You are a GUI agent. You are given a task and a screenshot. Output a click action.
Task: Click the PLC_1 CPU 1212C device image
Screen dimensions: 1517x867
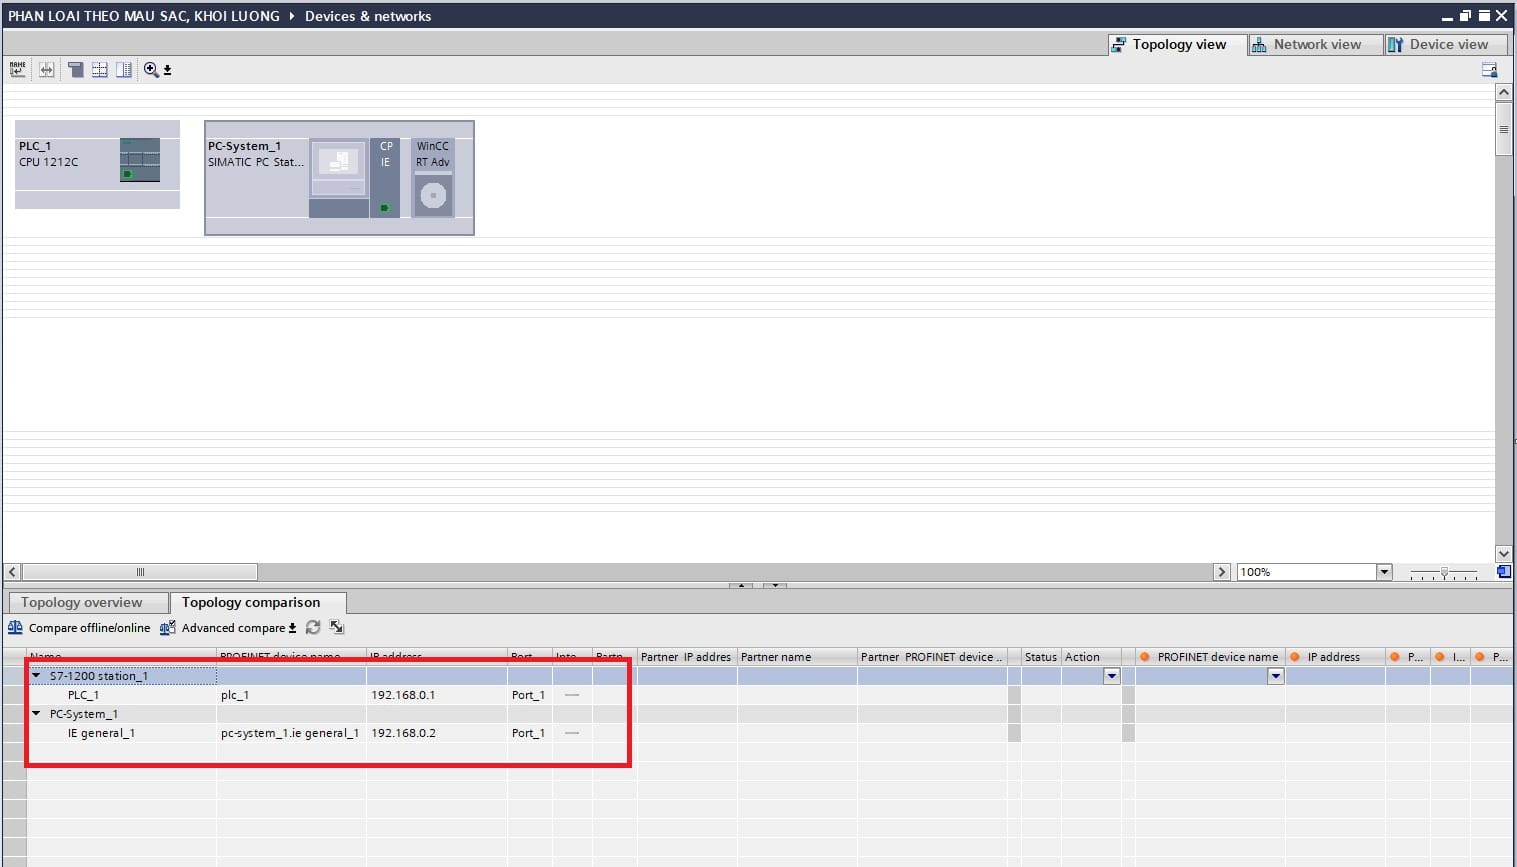click(140, 160)
